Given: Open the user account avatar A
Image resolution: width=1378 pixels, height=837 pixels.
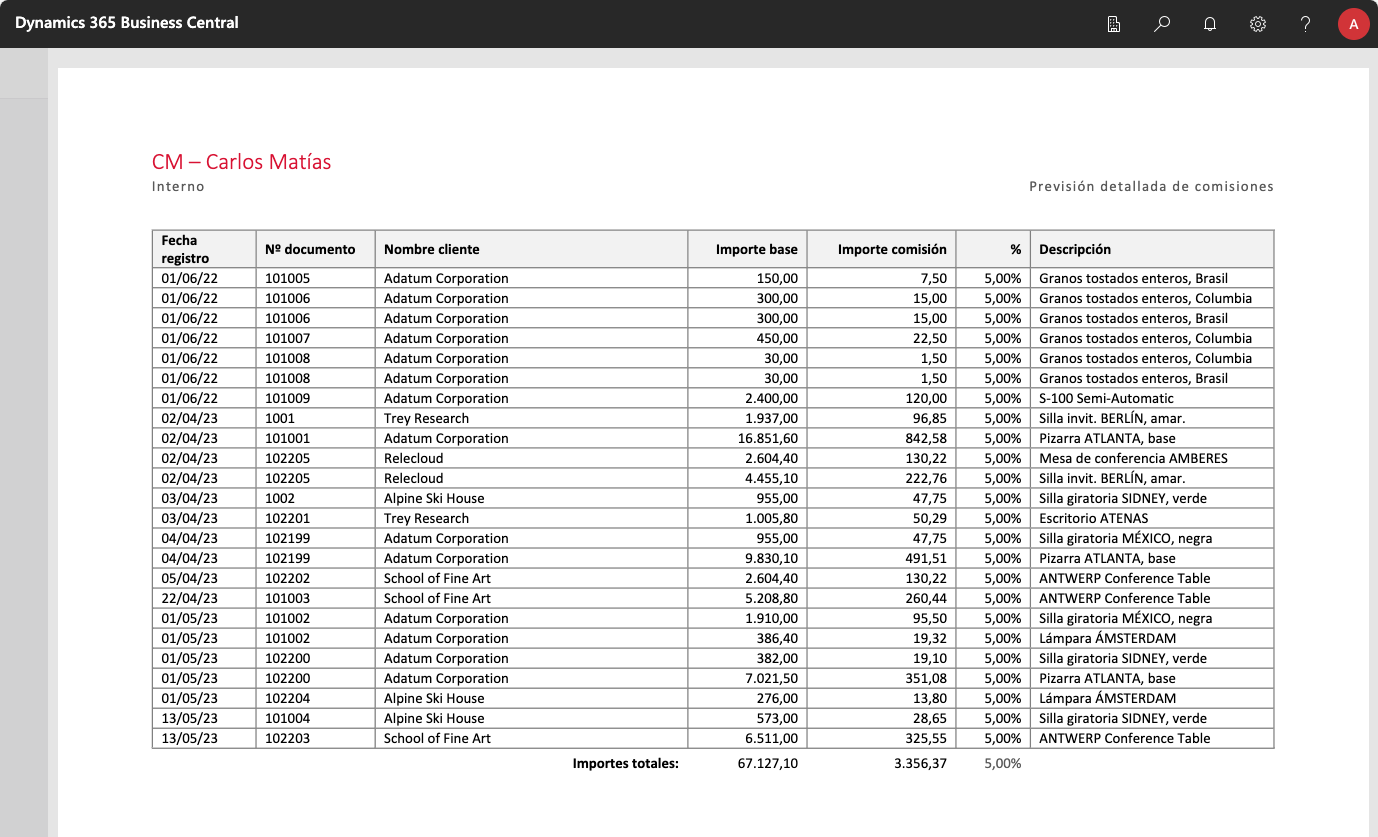Looking at the screenshot, I should pyautogui.click(x=1353, y=24).
